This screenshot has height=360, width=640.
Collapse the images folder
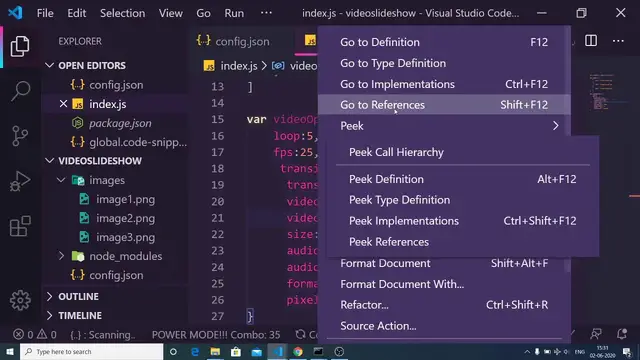pos(61,180)
